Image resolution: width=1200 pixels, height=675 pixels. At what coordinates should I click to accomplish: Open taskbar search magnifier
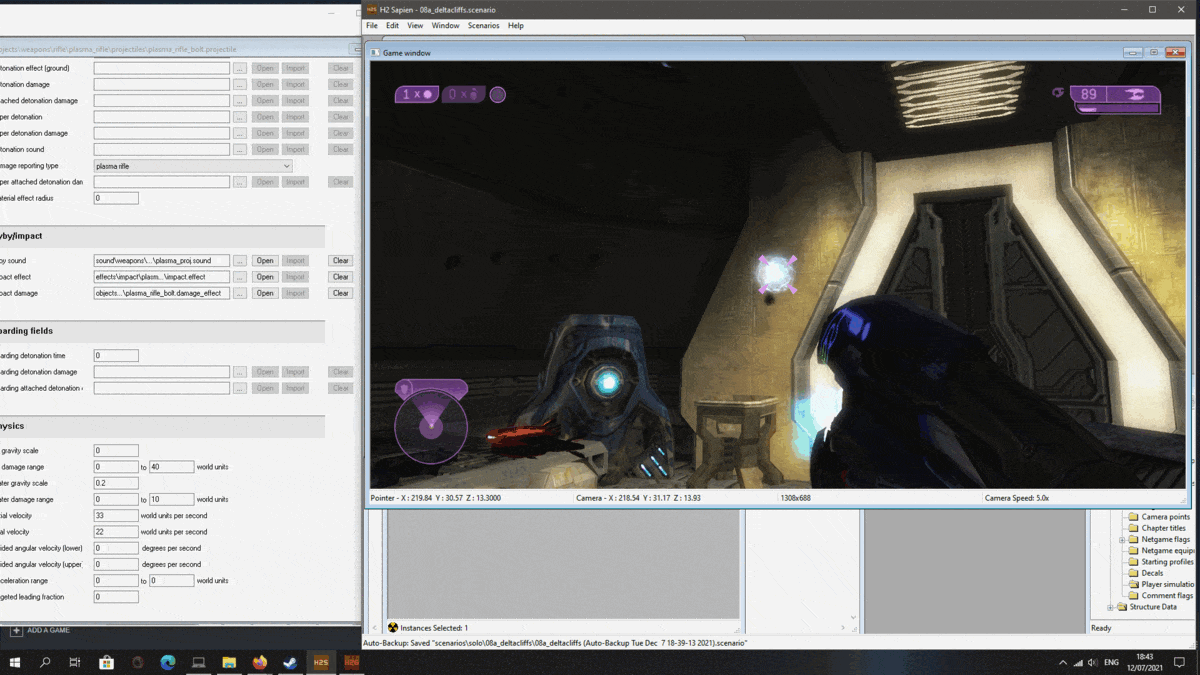point(45,662)
